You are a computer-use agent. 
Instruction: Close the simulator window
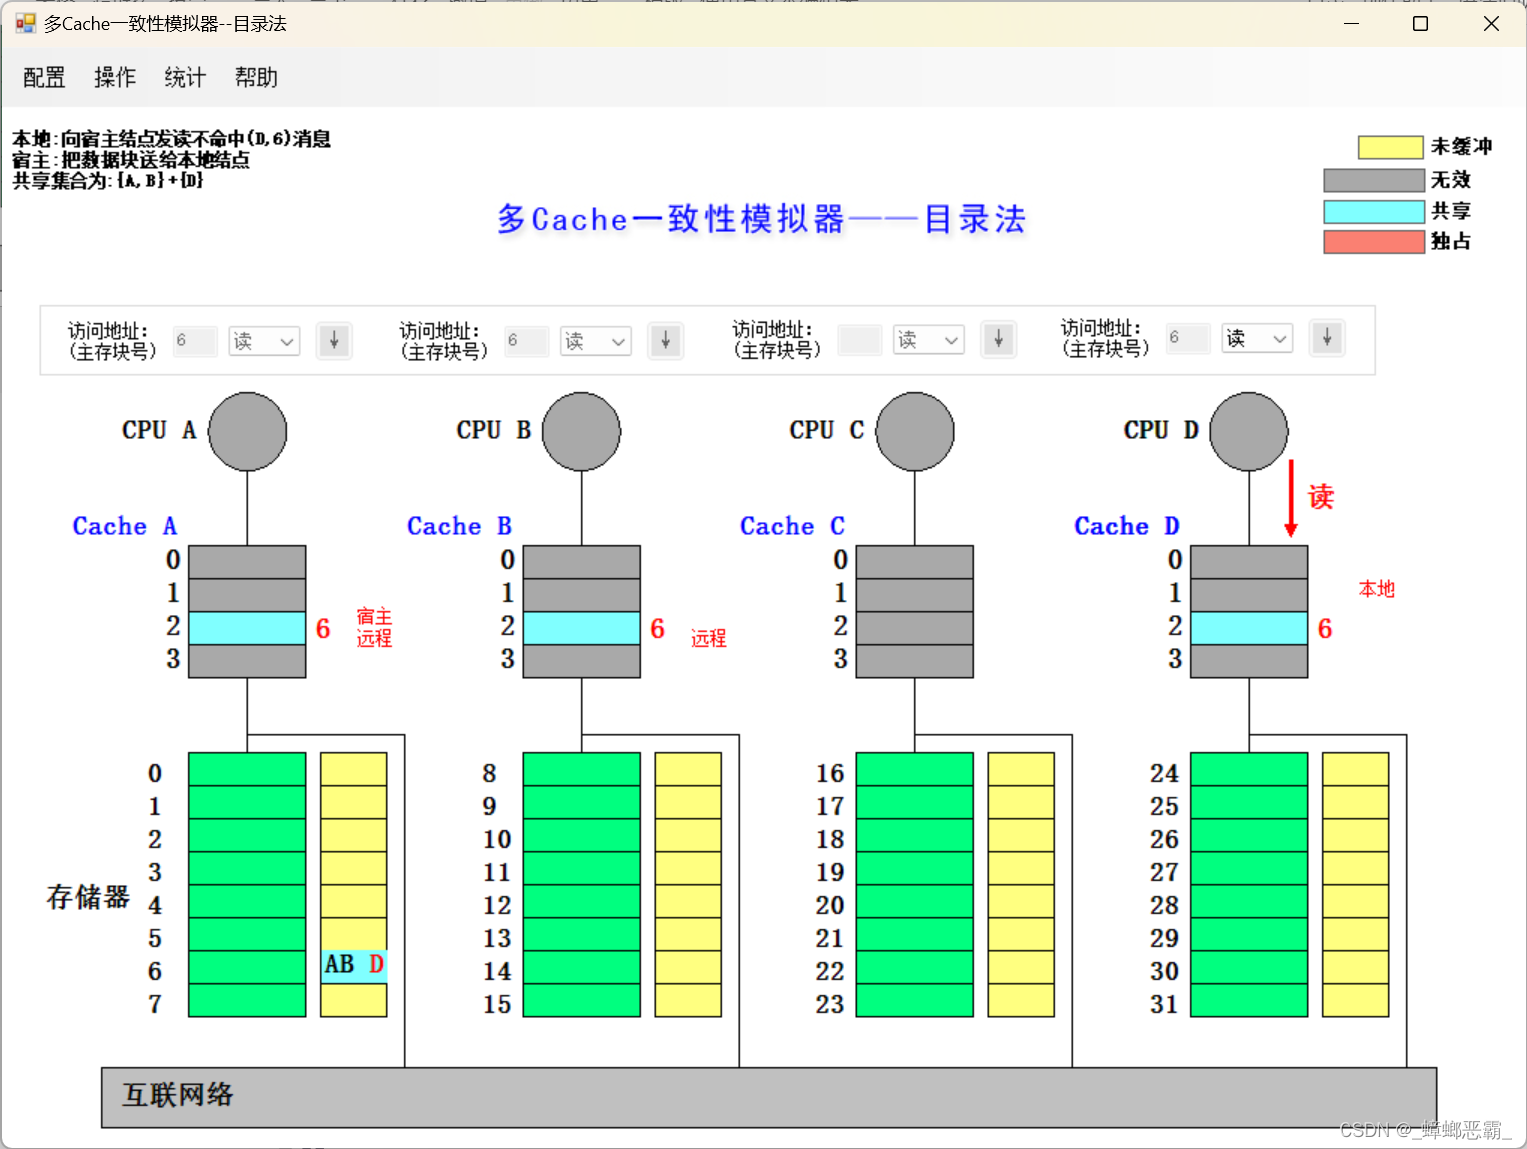[1491, 23]
